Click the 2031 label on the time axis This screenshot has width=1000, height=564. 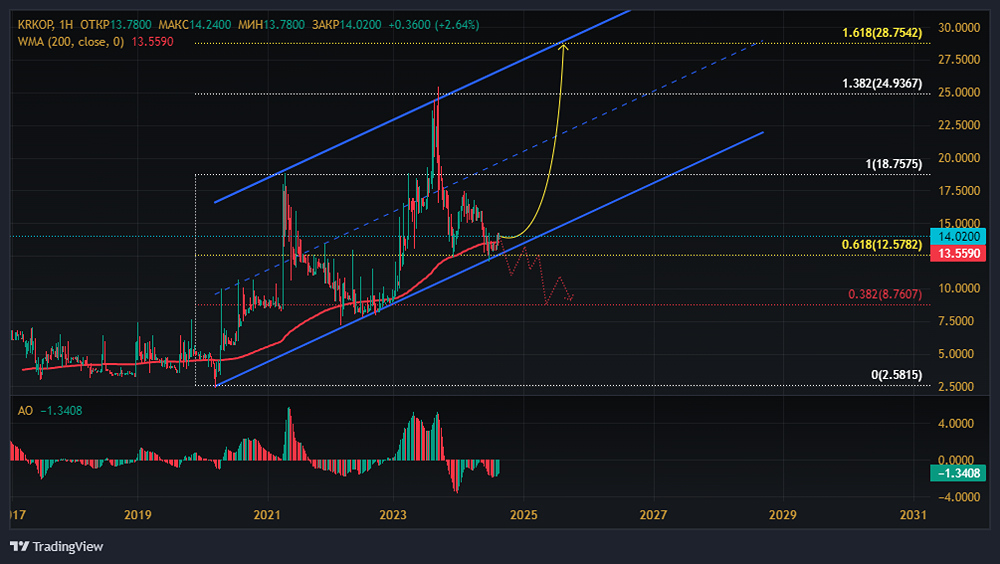coord(913,515)
